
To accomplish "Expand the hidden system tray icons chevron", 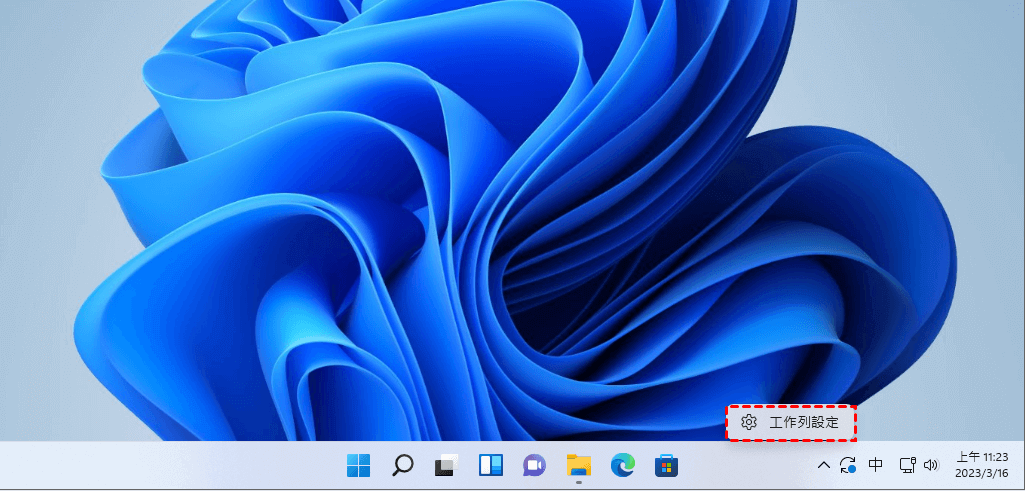I will click(824, 465).
